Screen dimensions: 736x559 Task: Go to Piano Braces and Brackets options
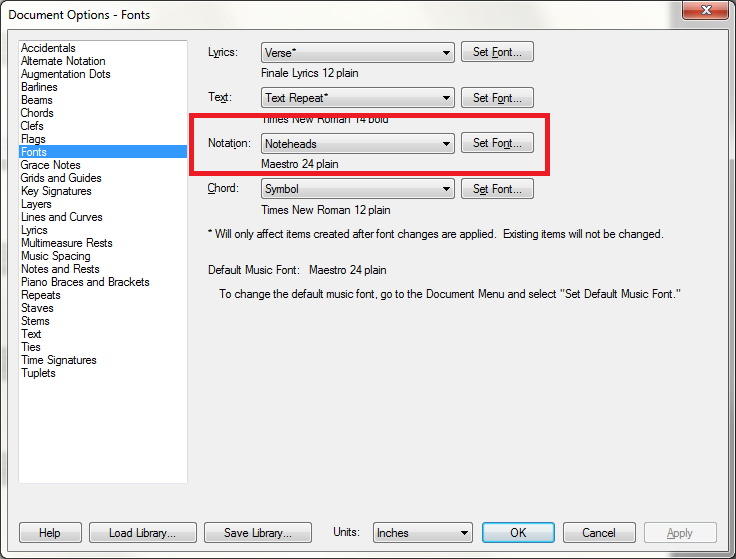click(x=85, y=282)
